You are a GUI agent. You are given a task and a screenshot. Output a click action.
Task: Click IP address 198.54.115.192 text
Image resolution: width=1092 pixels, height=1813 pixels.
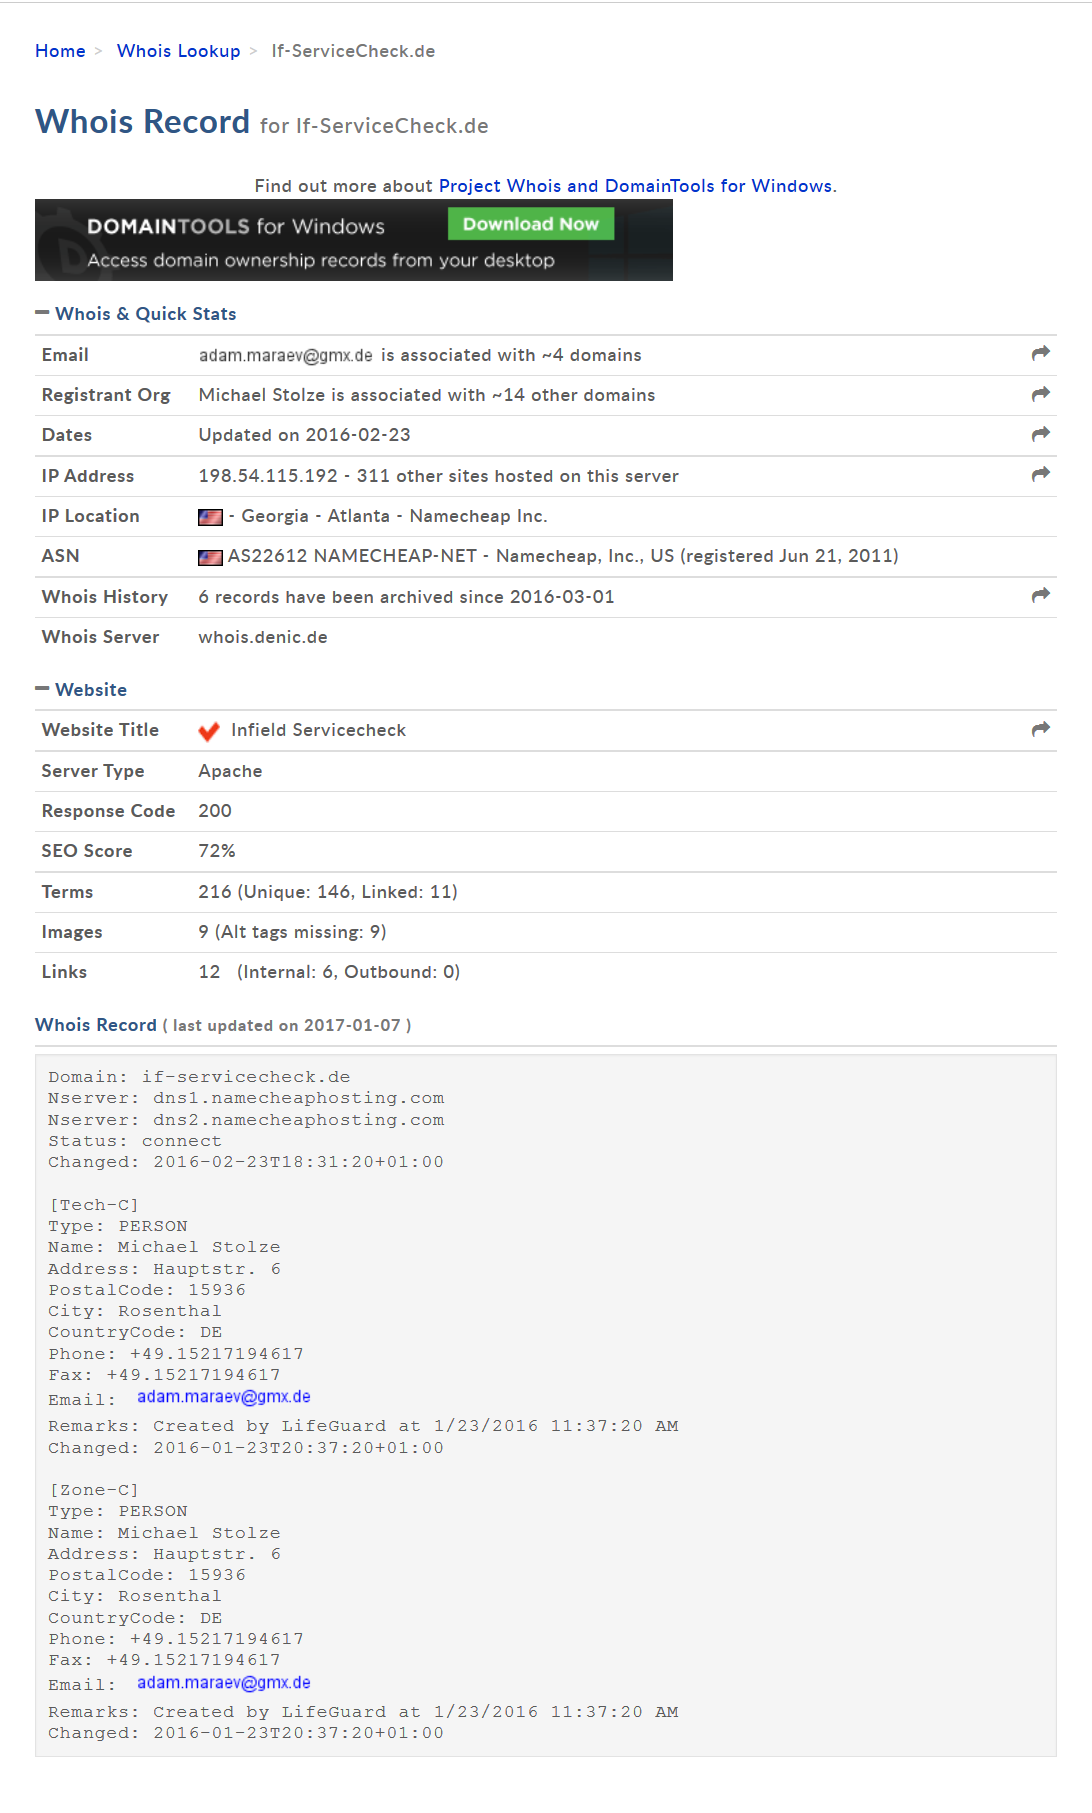point(268,476)
